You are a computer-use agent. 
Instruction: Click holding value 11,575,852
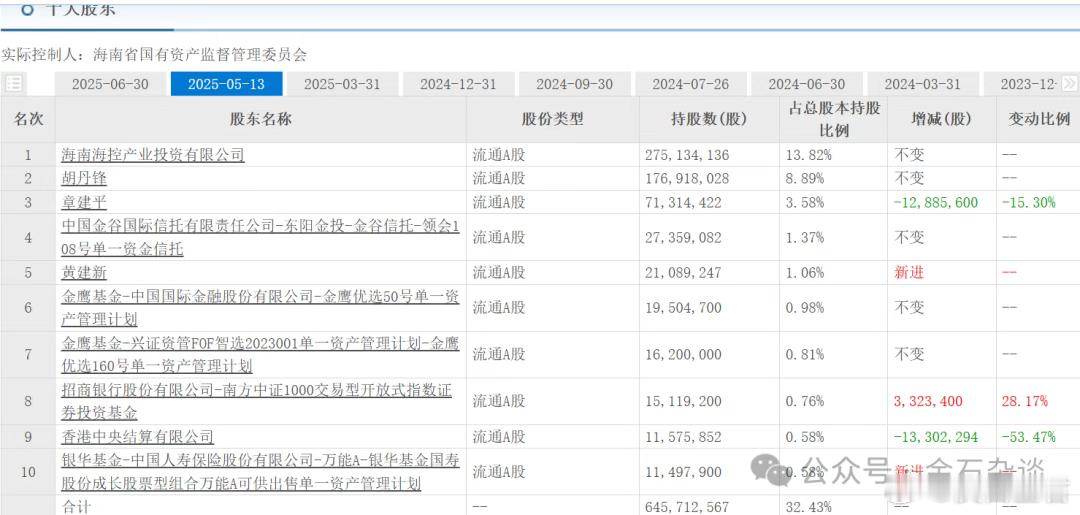[x=683, y=437]
